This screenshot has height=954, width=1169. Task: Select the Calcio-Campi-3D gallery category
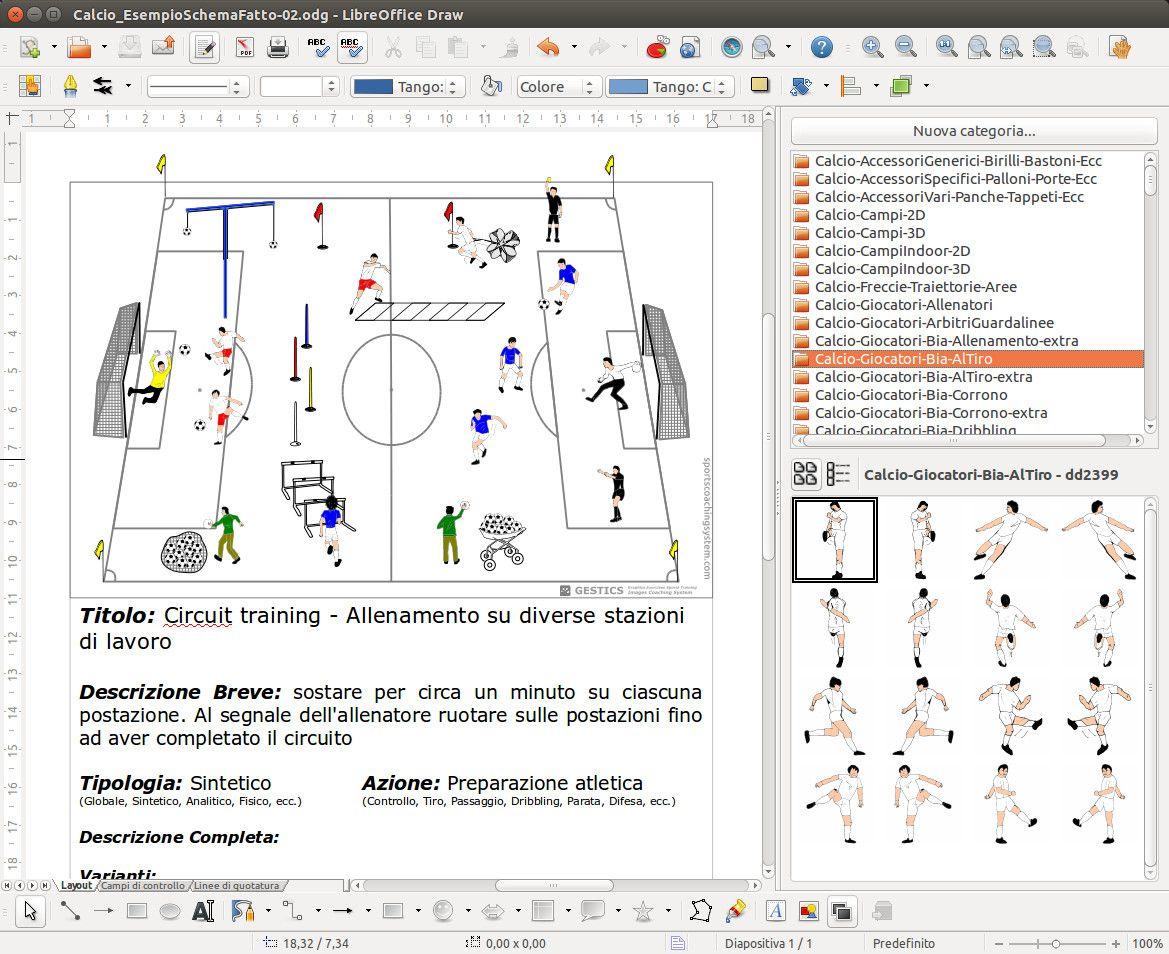pos(869,233)
